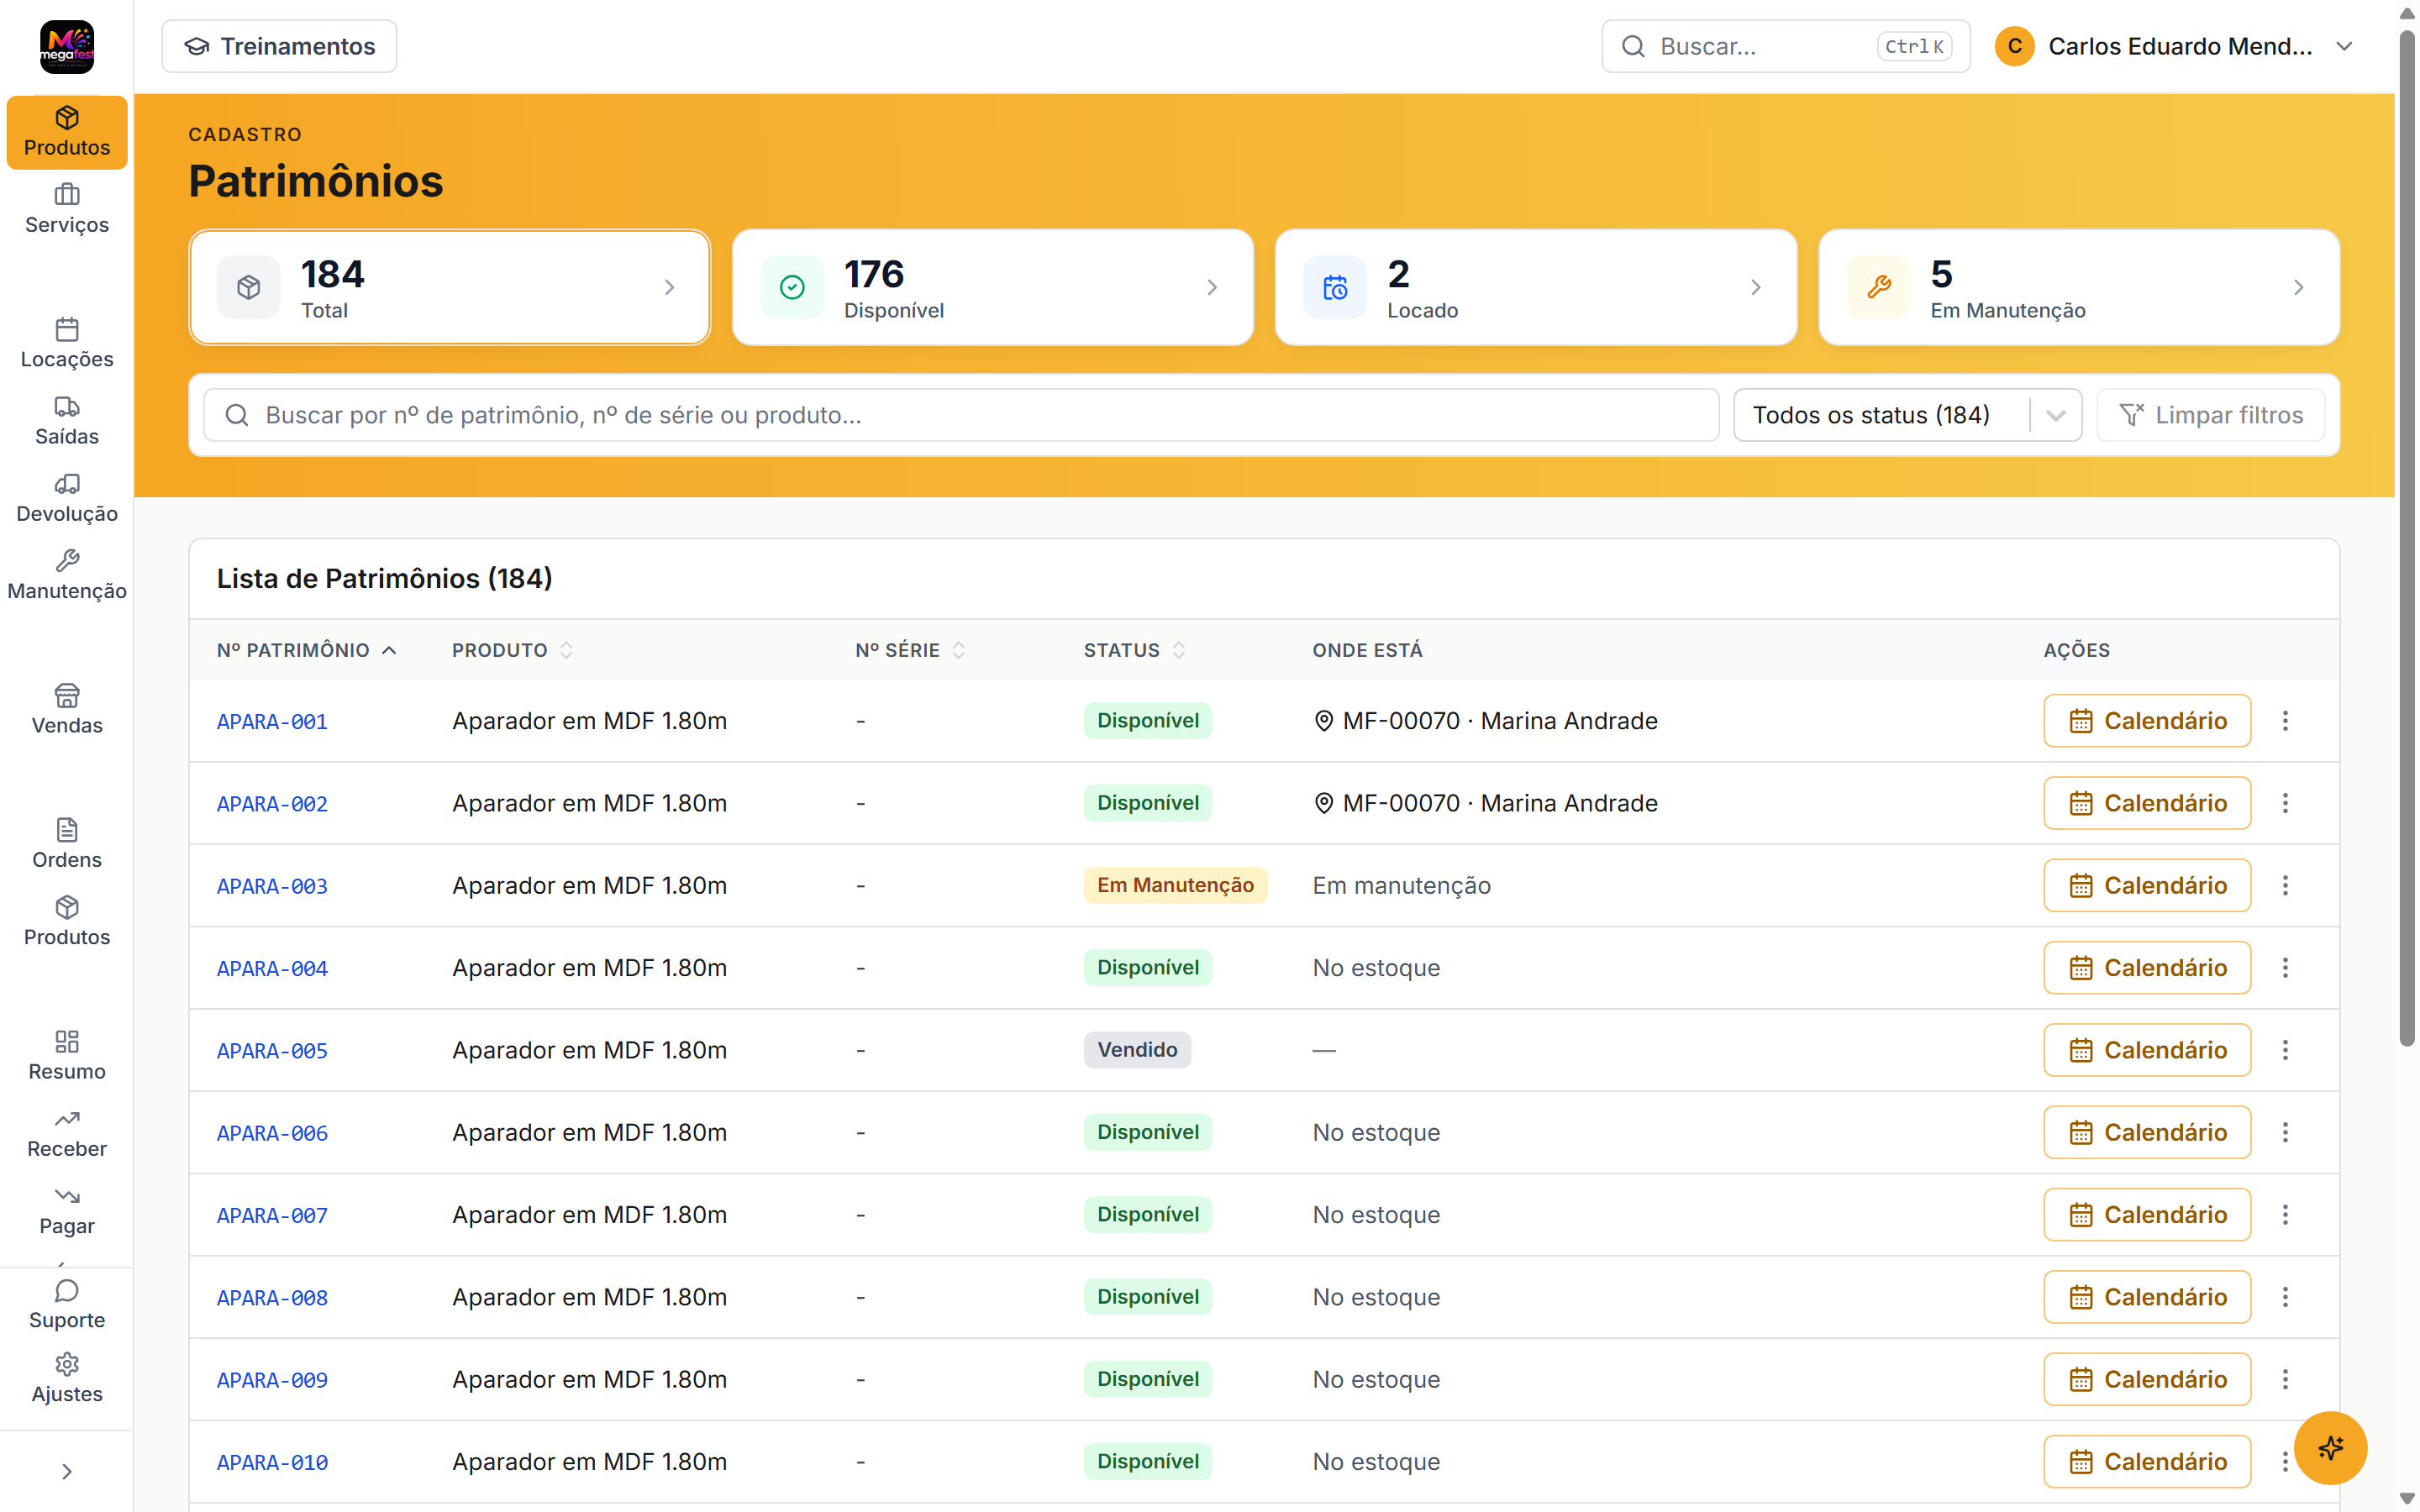Open Serviços in the sidebar

pos(67,210)
